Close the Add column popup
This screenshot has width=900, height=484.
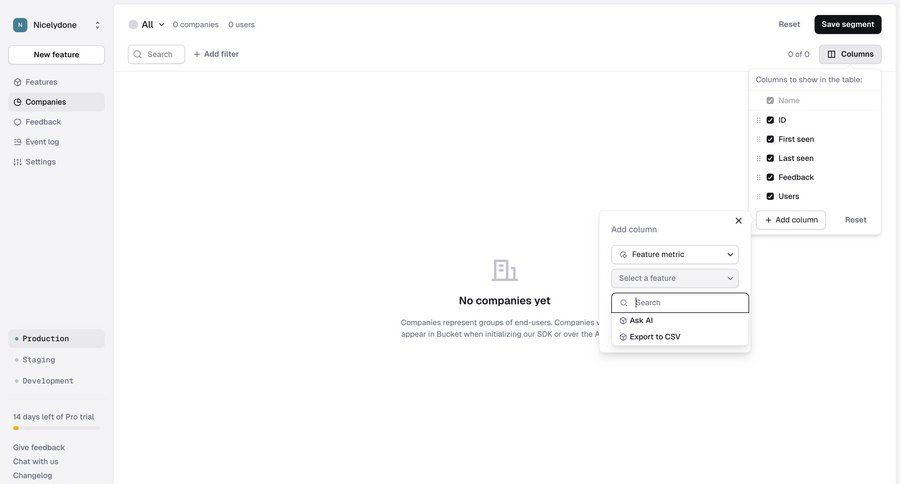point(739,221)
